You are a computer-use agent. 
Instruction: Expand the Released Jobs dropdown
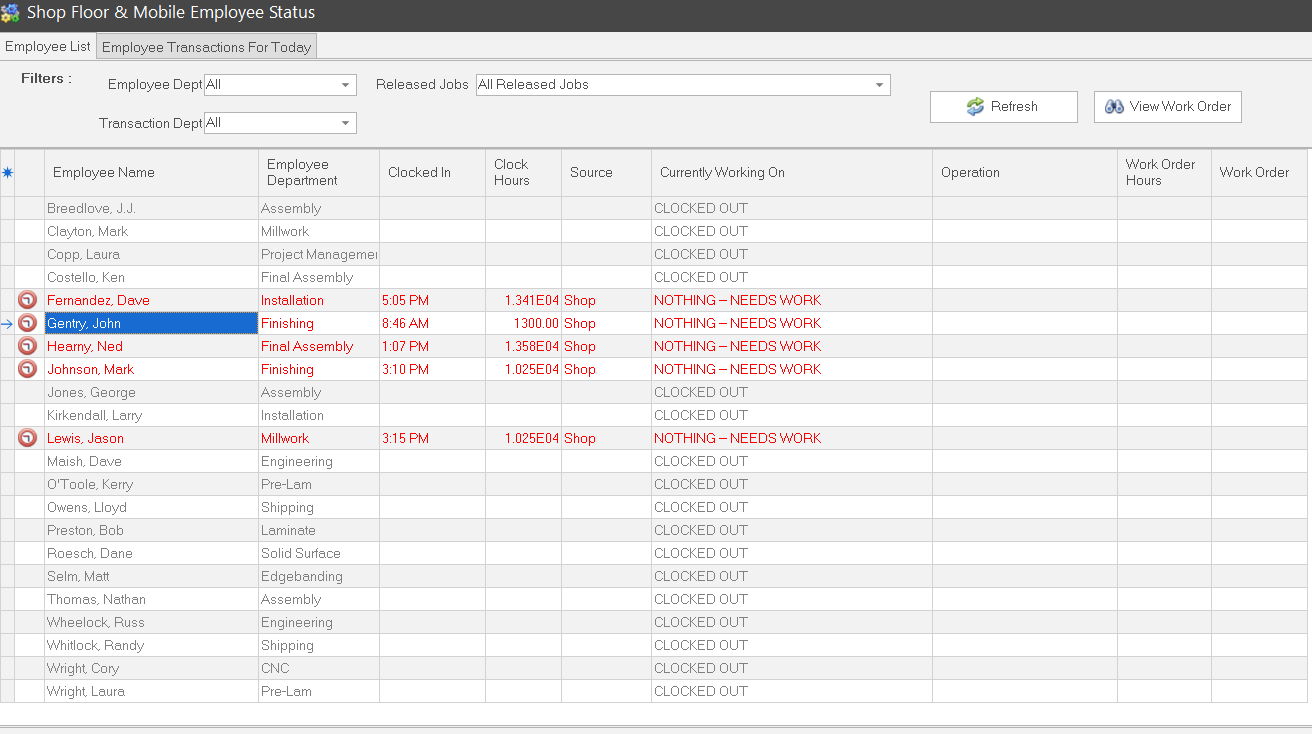coord(879,85)
